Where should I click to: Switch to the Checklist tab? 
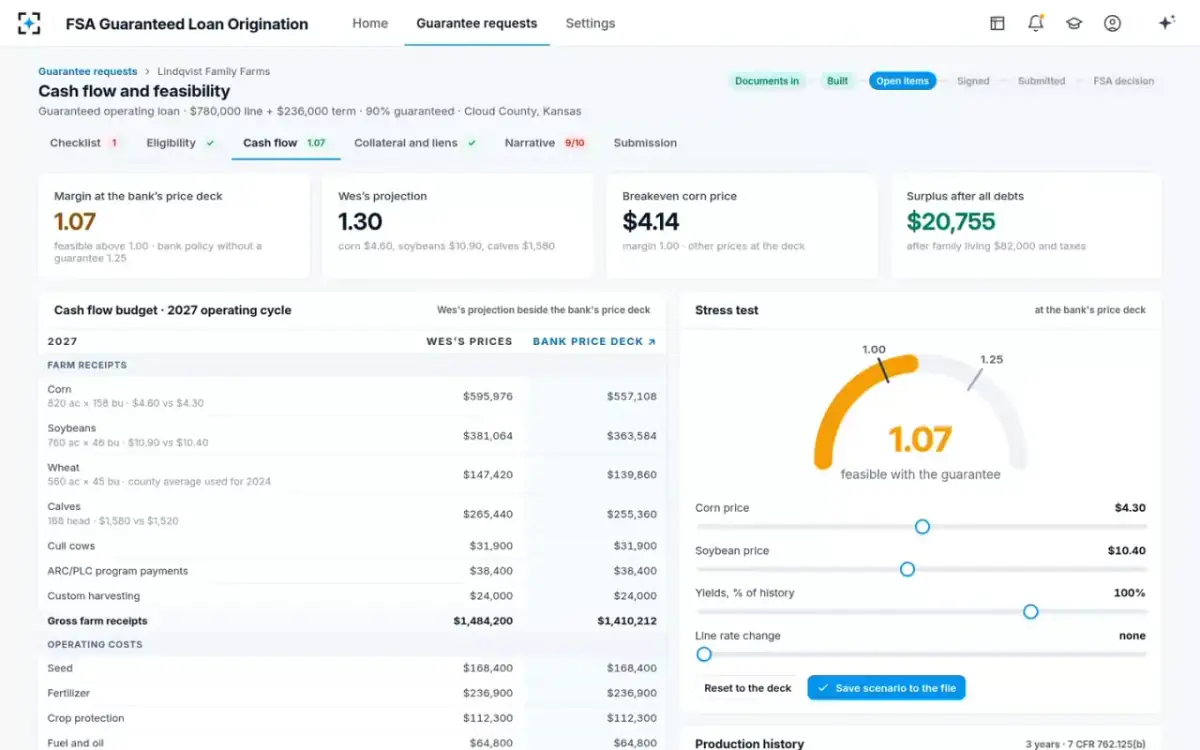click(x=85, y=143)
